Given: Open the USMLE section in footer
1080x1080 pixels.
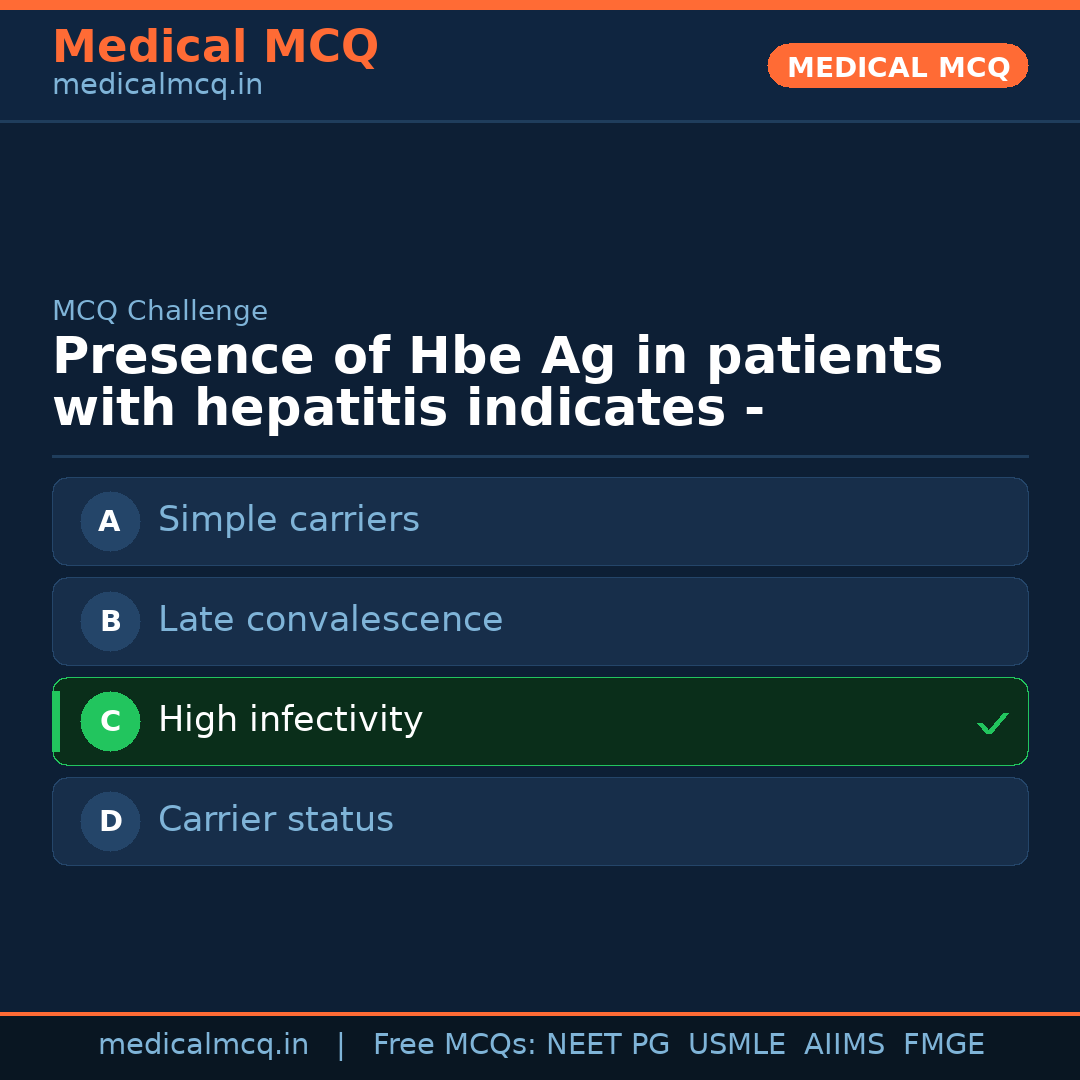Looking at the screenshot, I should click(x=737, y=1043).
